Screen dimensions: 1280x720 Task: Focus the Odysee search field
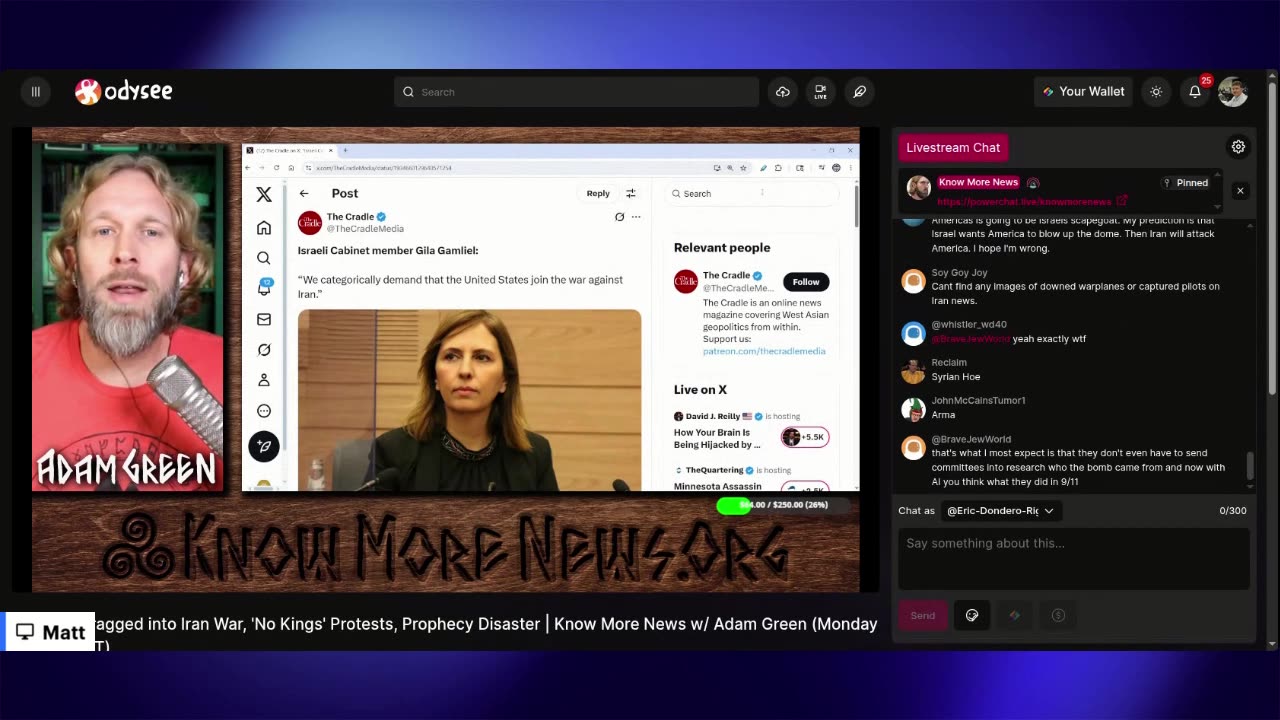tap(576, 92)
